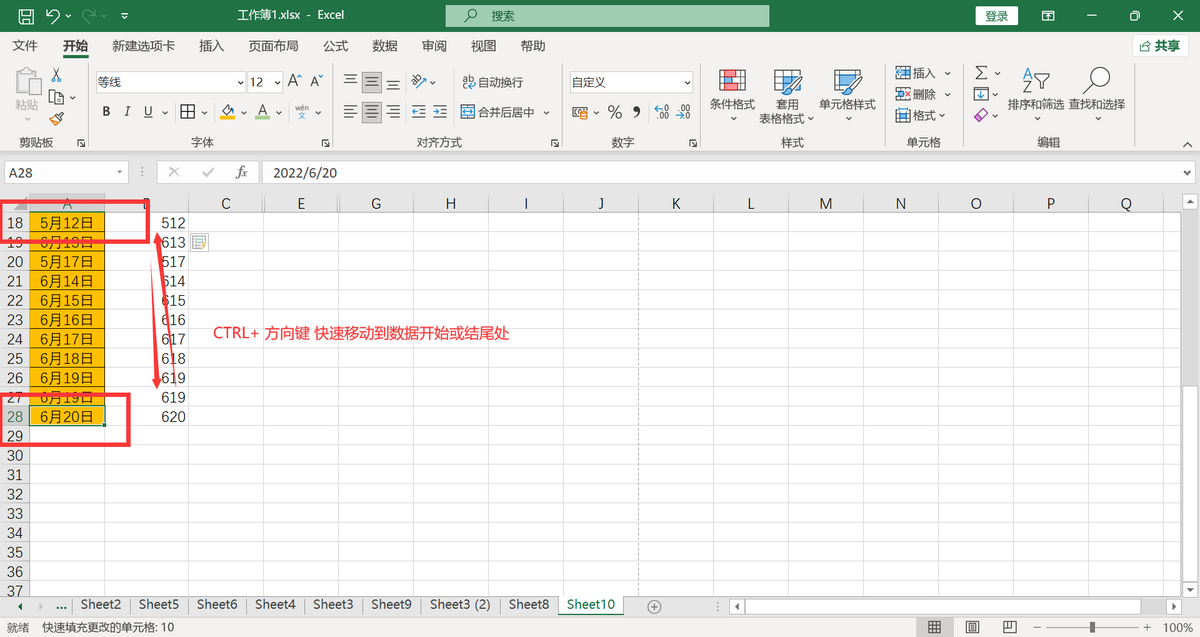Click the fill color bucket swatch

[x=228, y=112]
